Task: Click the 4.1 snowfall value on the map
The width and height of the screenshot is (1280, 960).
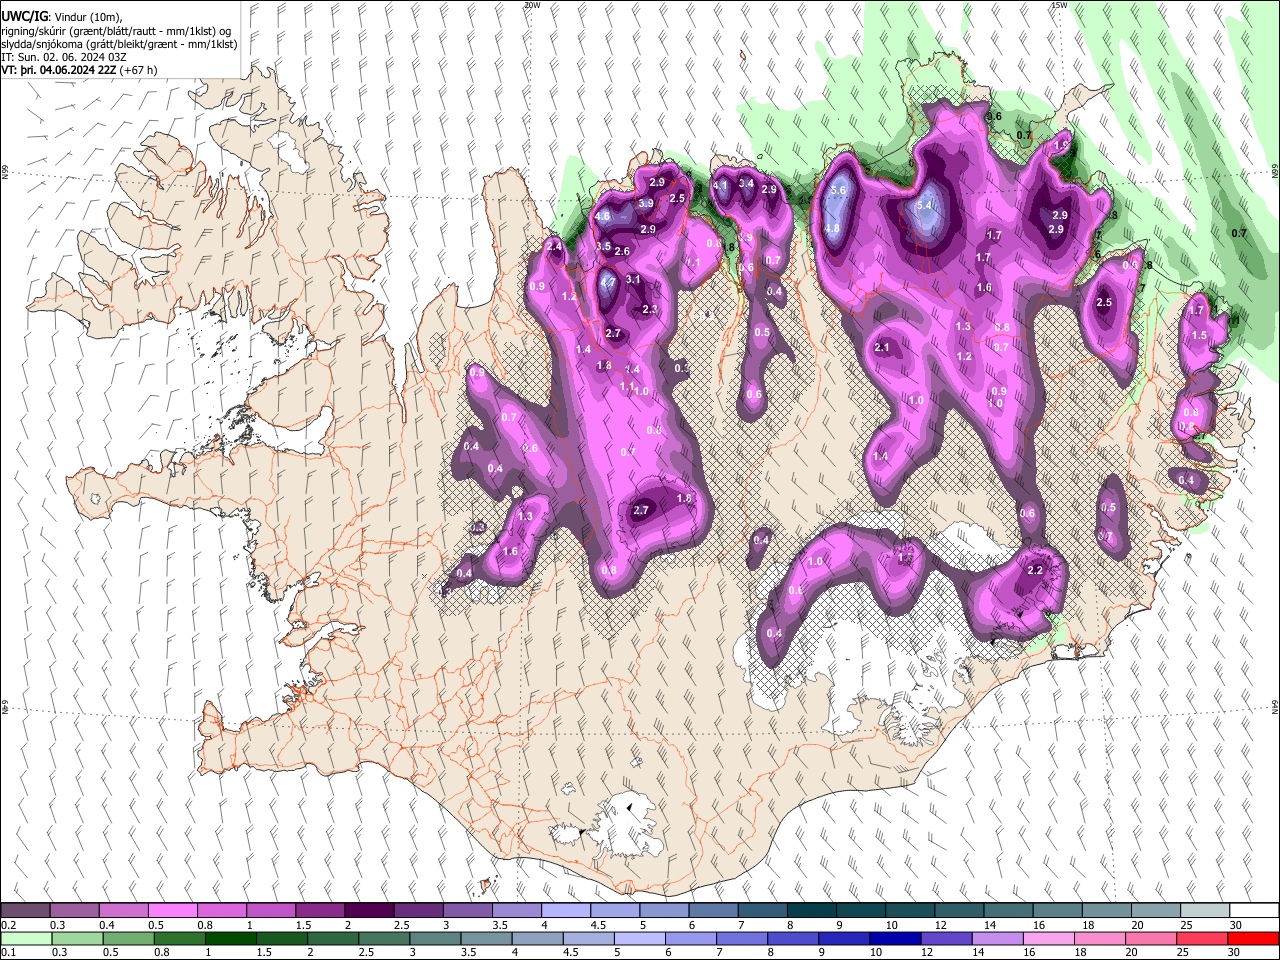Action: pos(720,186)
